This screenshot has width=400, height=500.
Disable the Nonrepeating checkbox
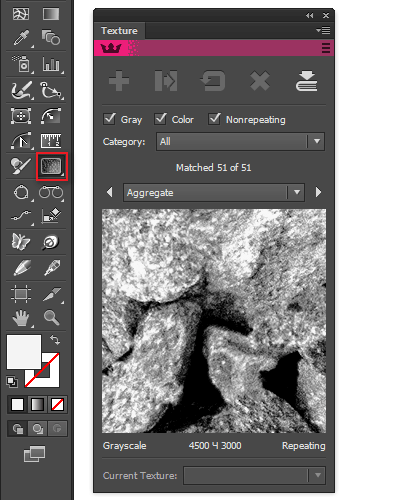point(214,119)
